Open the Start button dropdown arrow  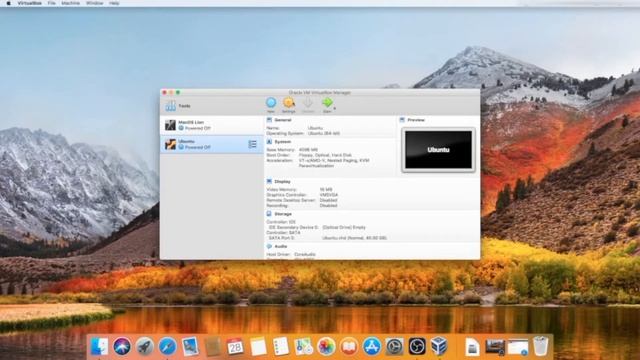point(335,108)
